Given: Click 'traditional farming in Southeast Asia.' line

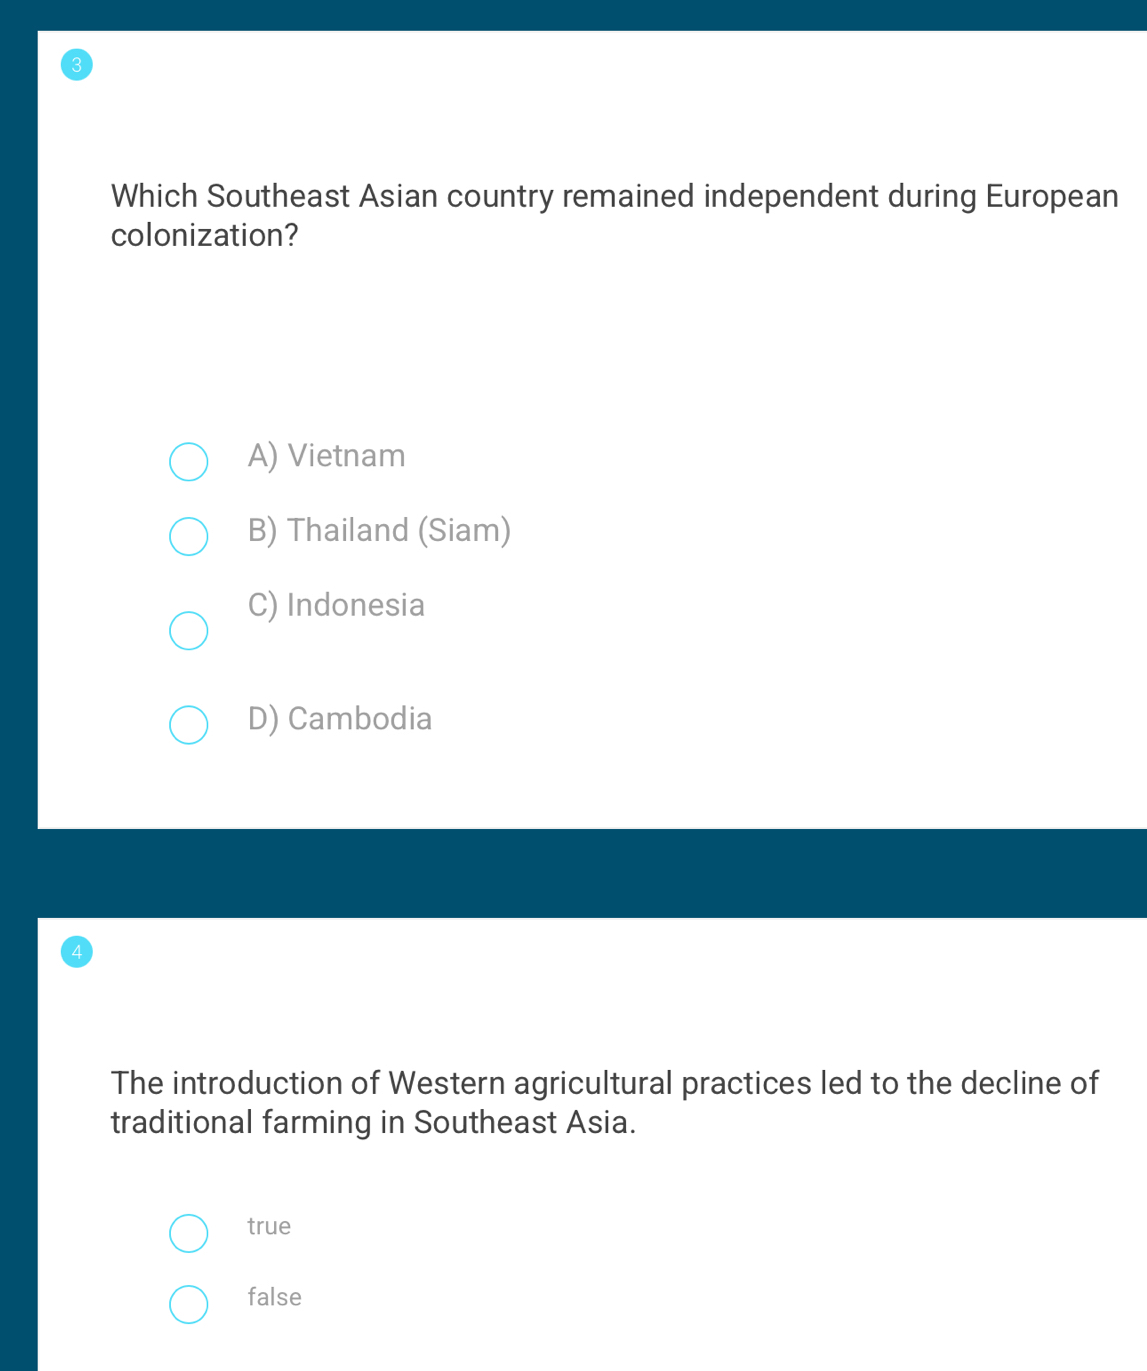Looking at the screenshot, I should (373, 1123).
